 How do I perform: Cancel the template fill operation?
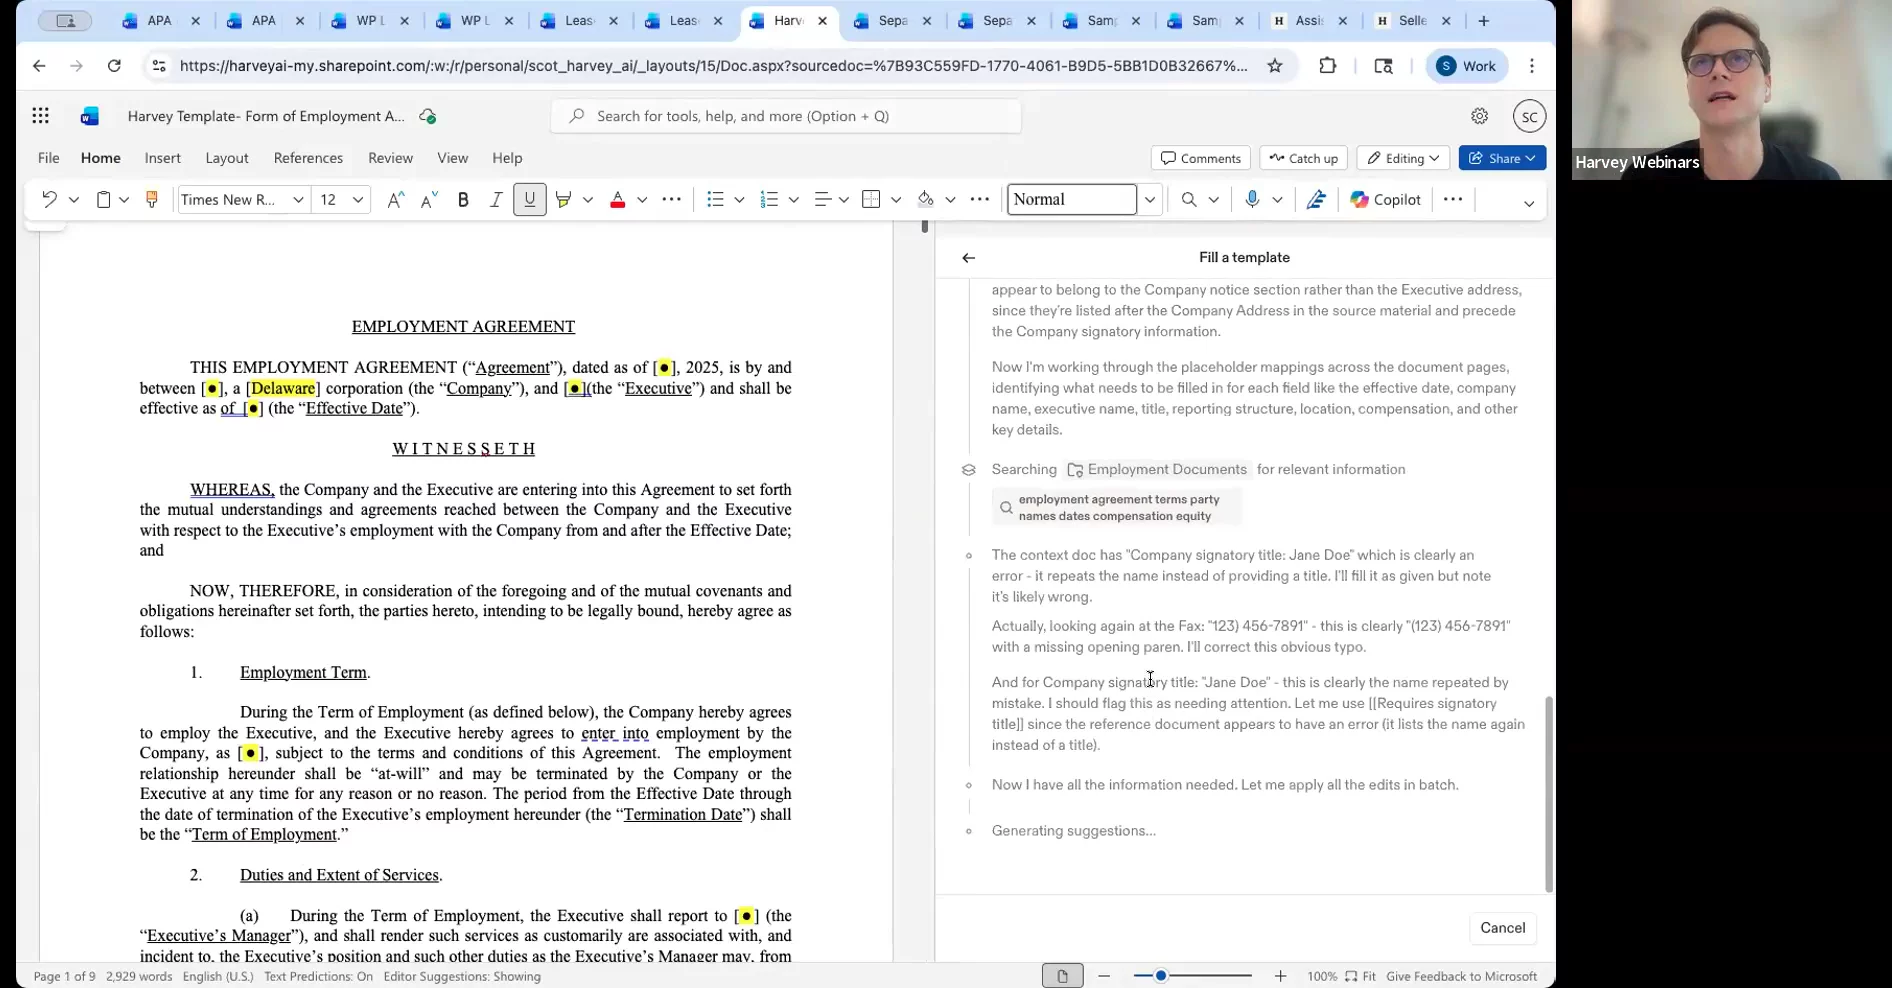1502,928
